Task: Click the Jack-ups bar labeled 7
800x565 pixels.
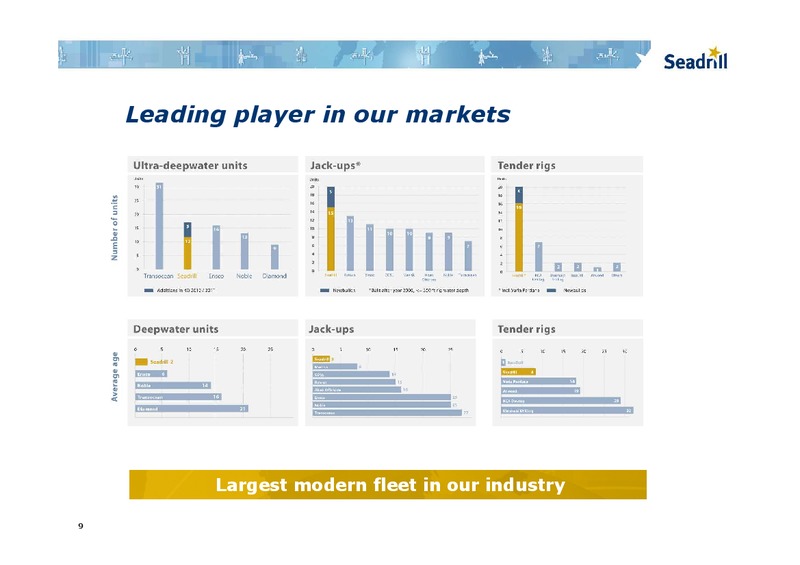Action: pyautogui.click(x=468, y=256)
